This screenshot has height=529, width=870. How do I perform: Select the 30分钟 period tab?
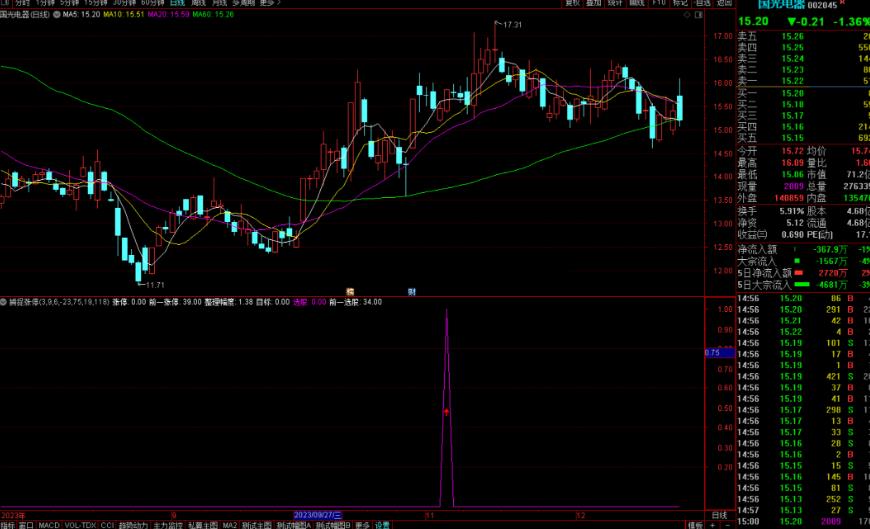pyautogui.click(x=124, y=3)
